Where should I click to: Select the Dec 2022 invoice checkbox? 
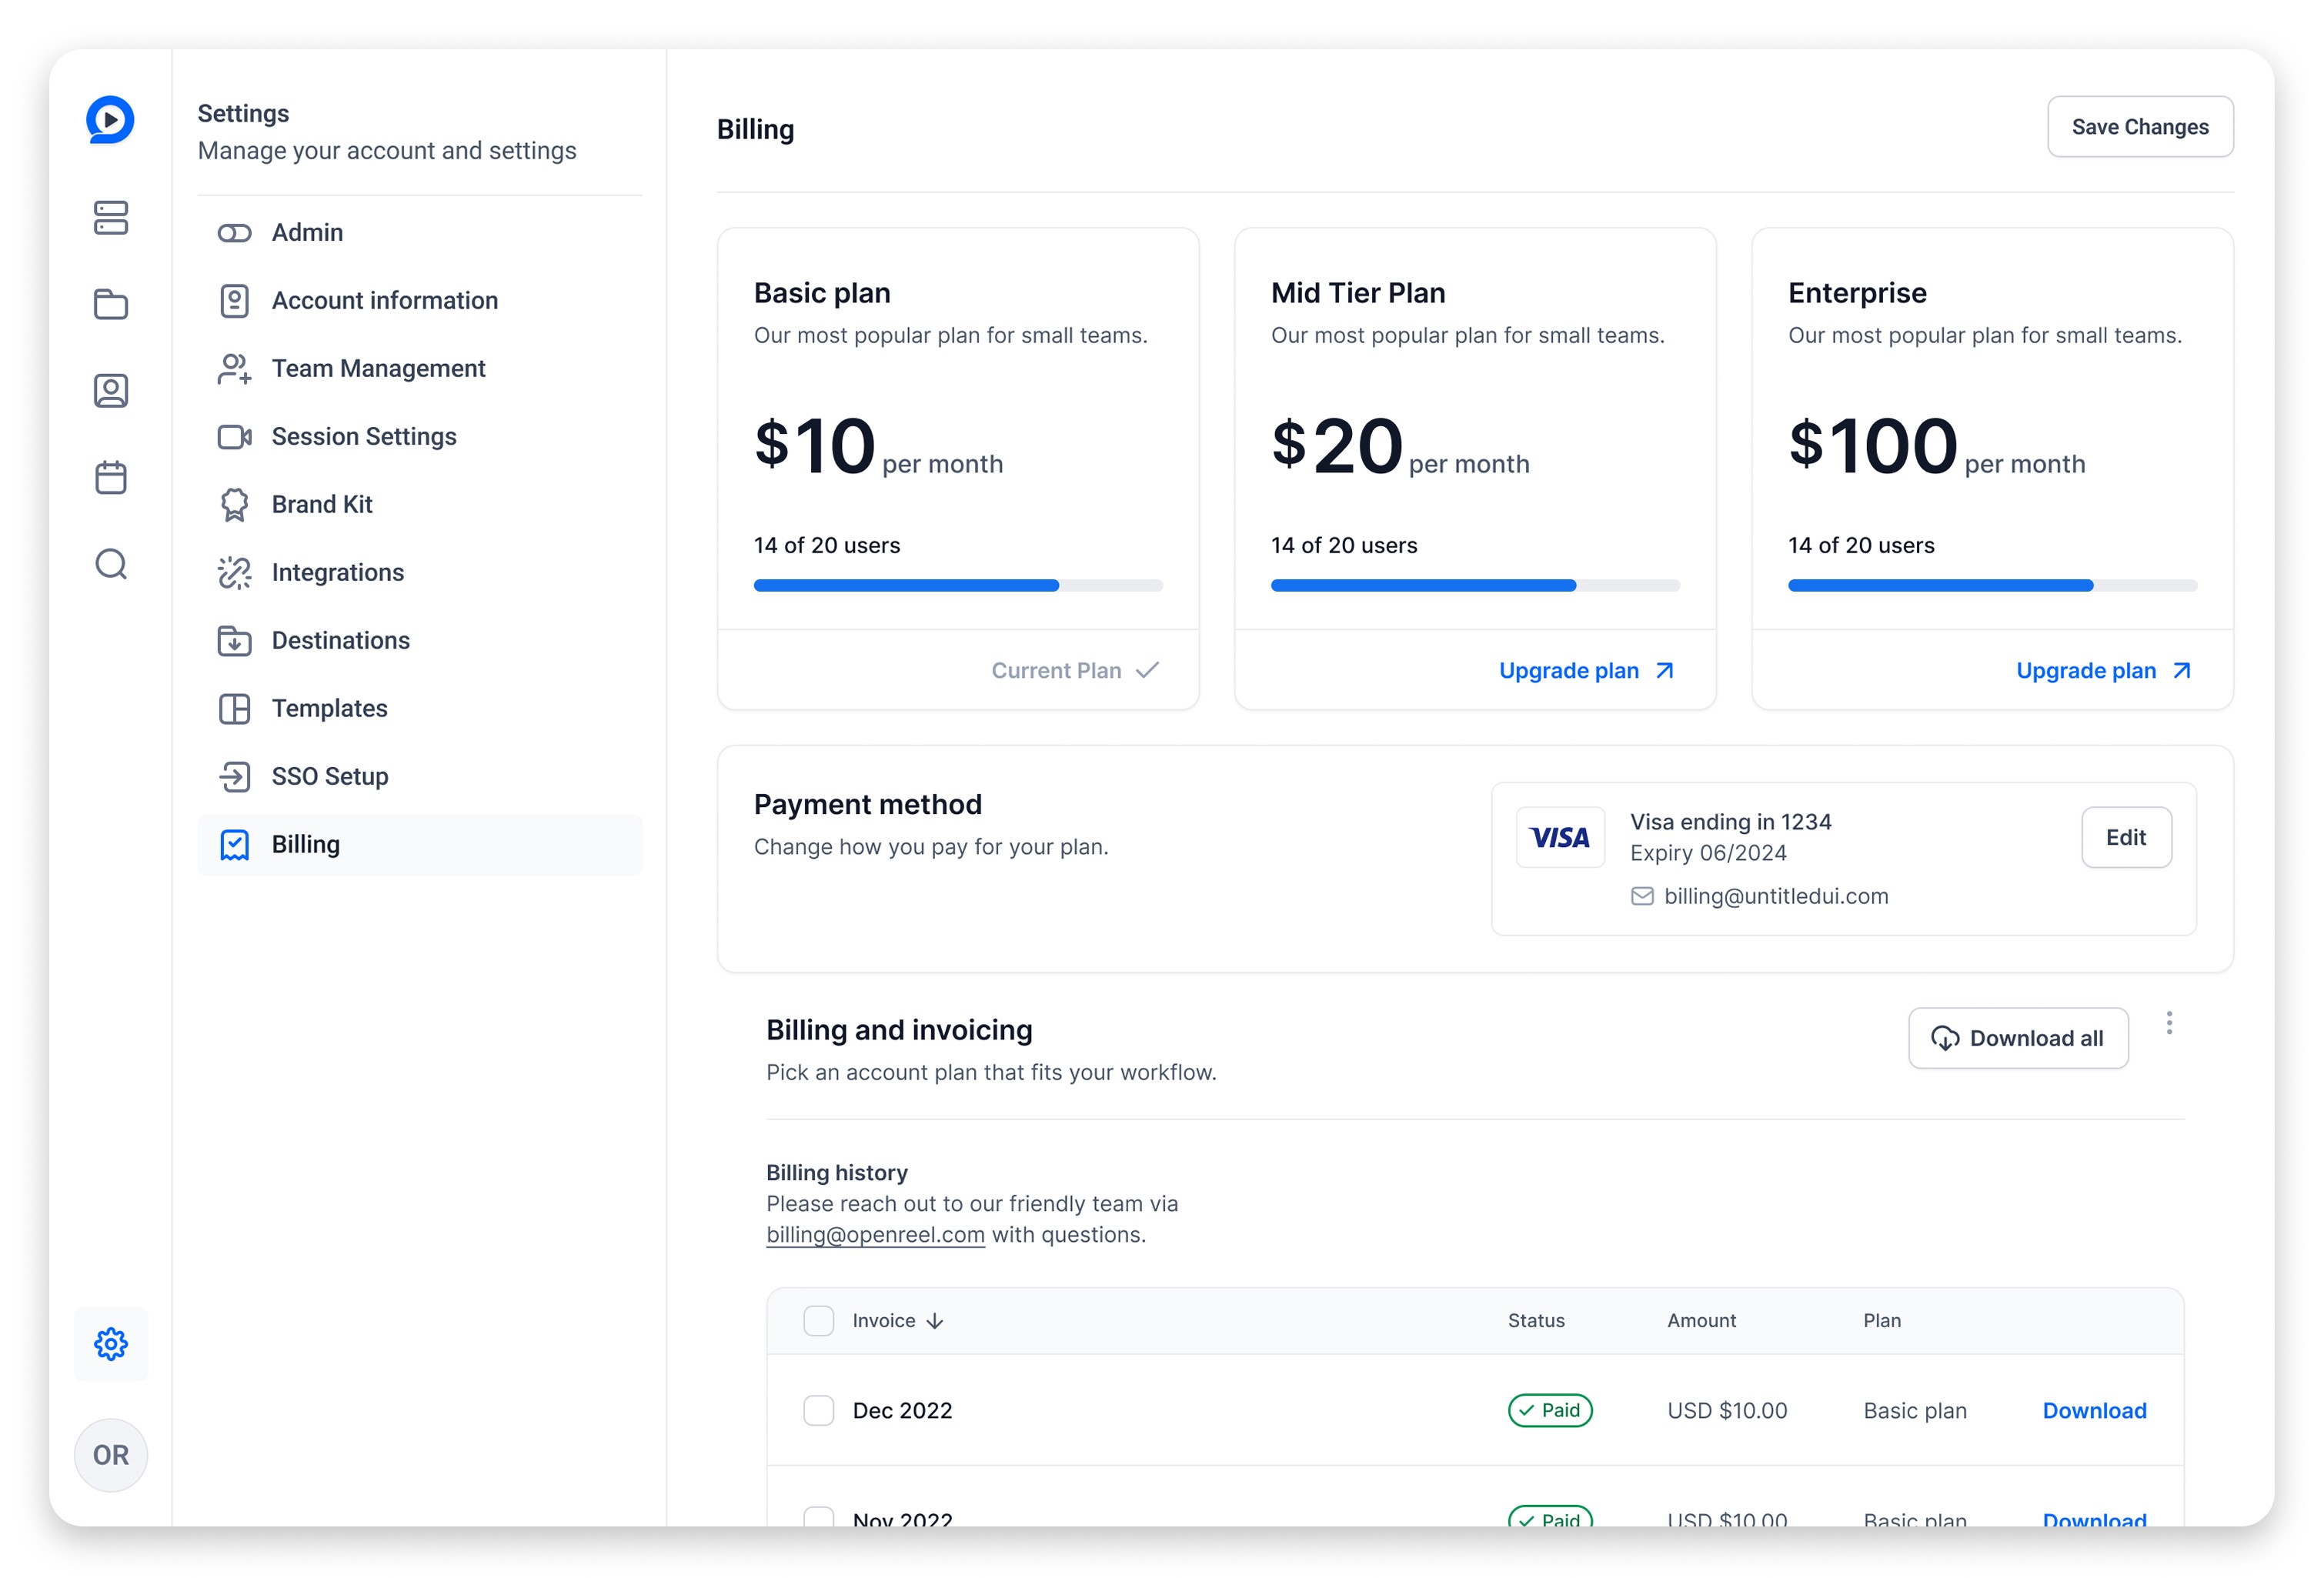[818, 1410]
